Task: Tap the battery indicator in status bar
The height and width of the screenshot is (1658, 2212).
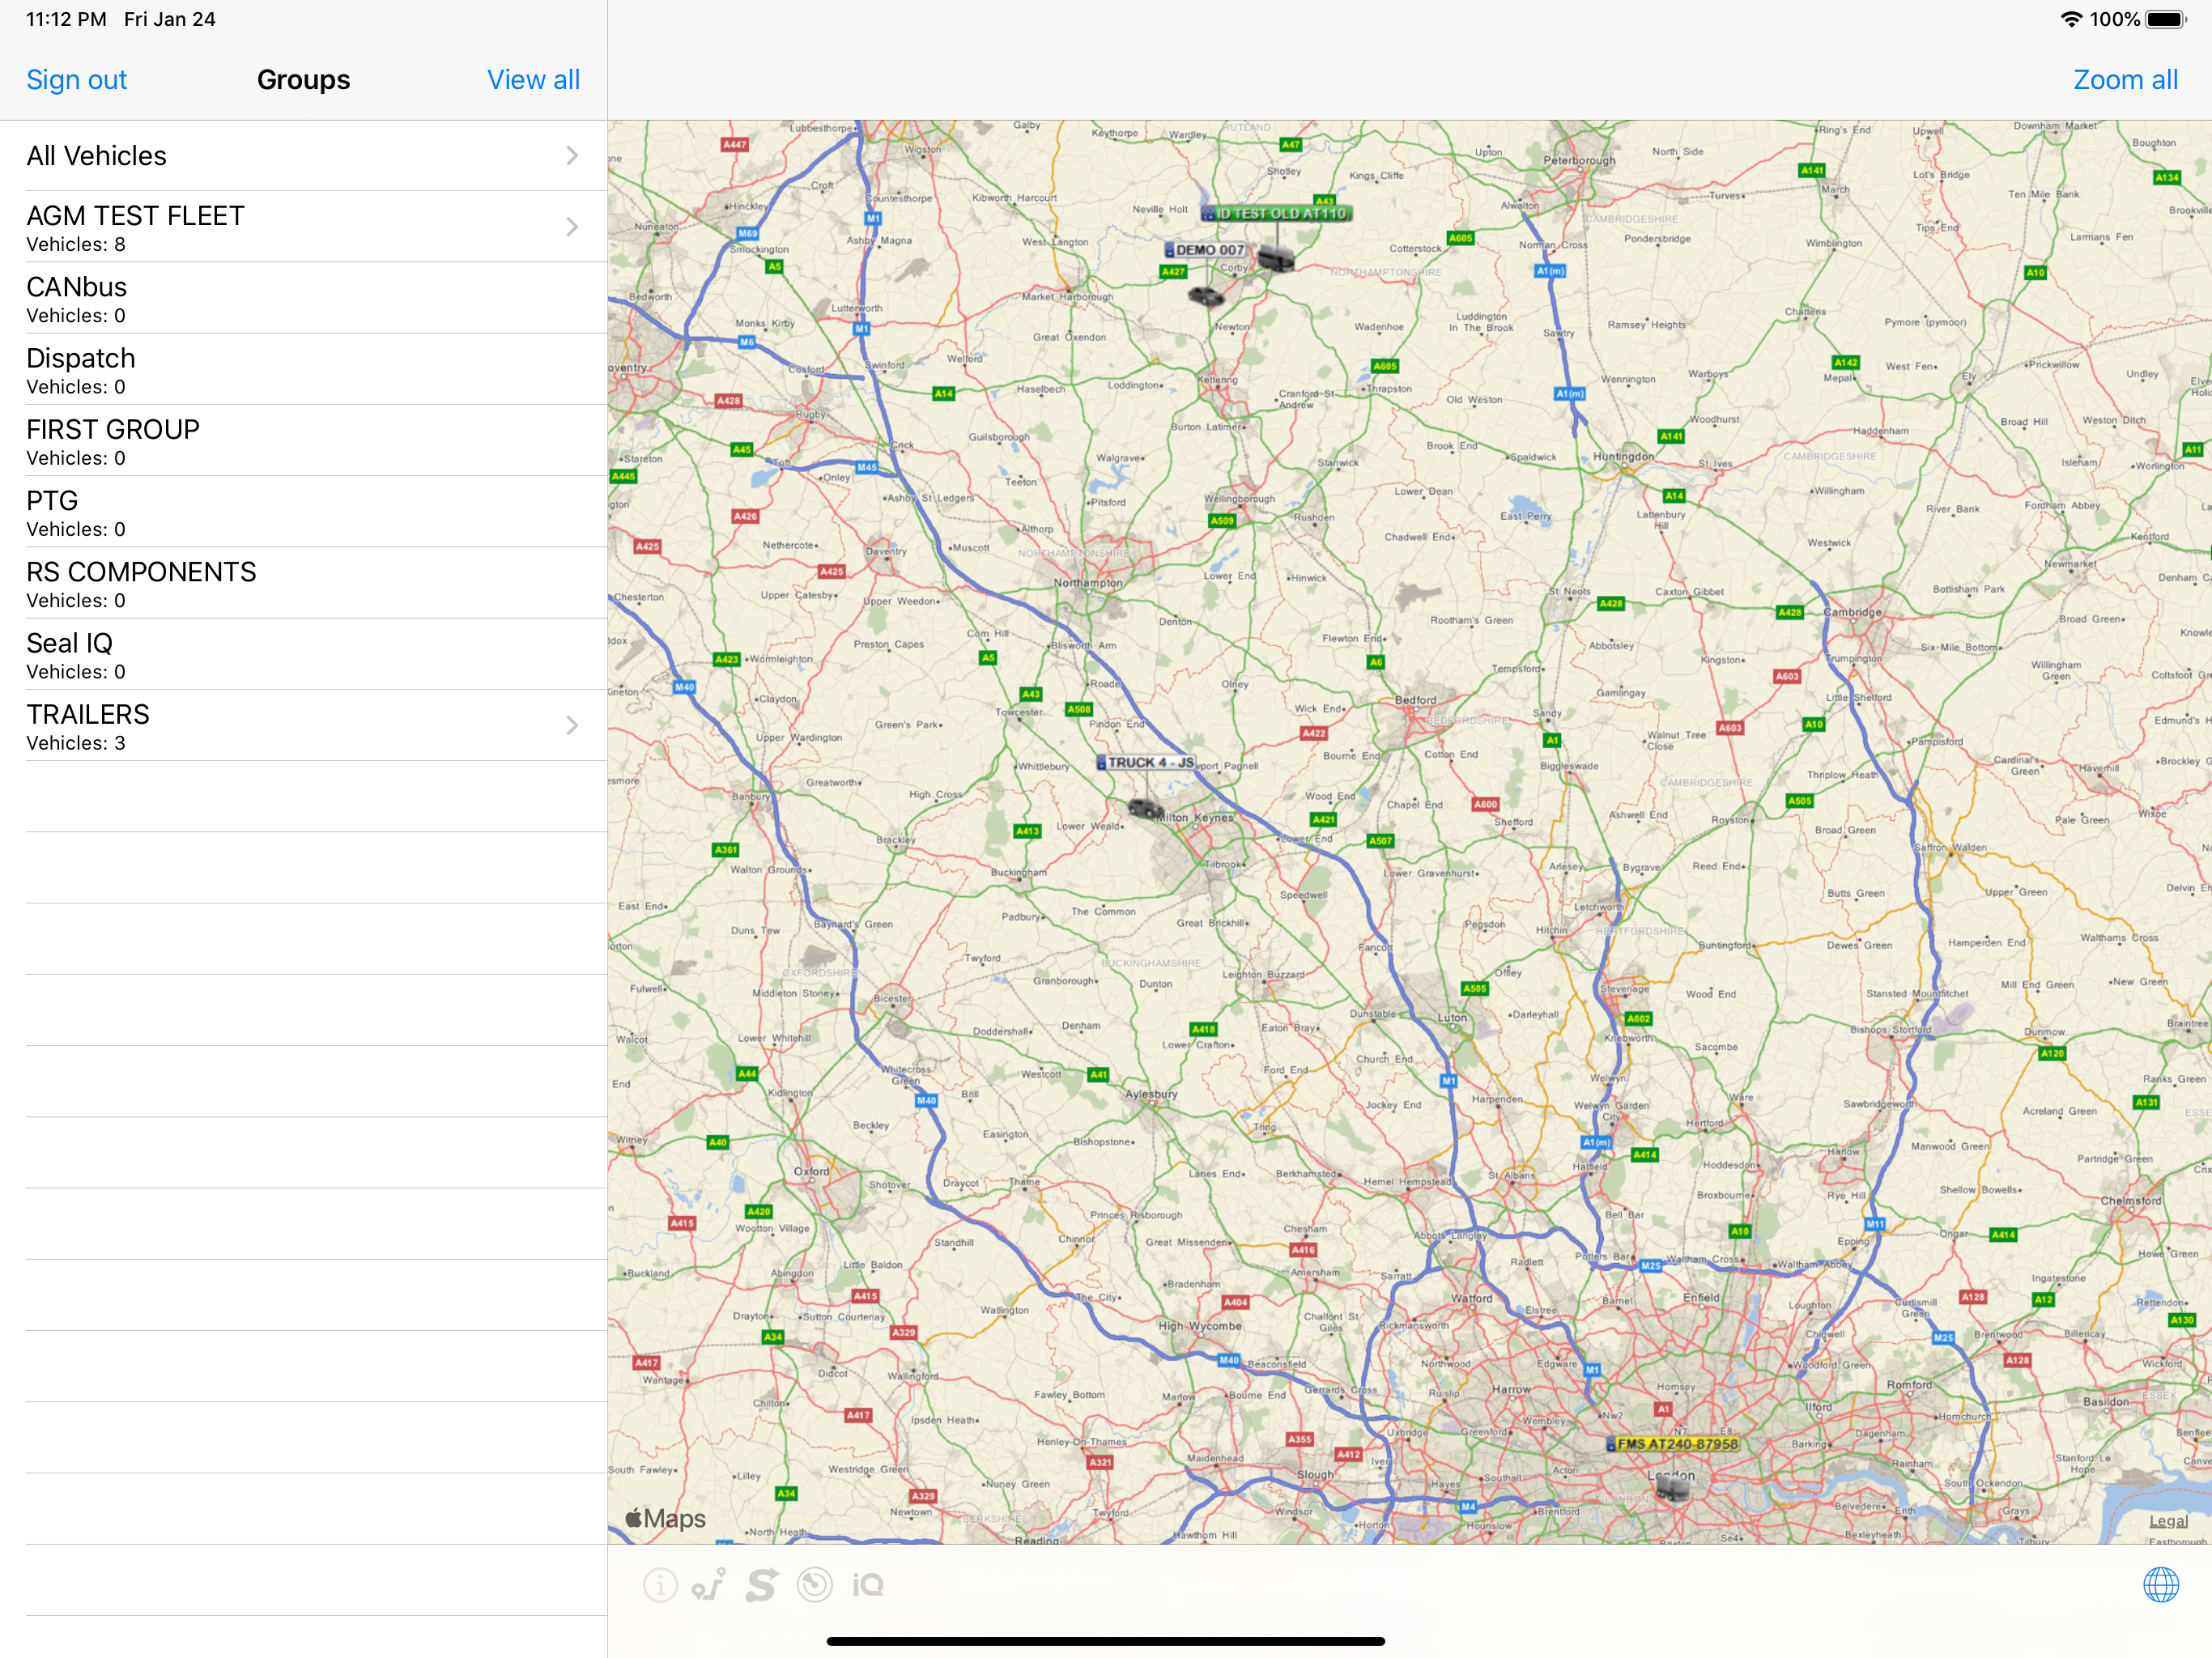Action: 2166,19
